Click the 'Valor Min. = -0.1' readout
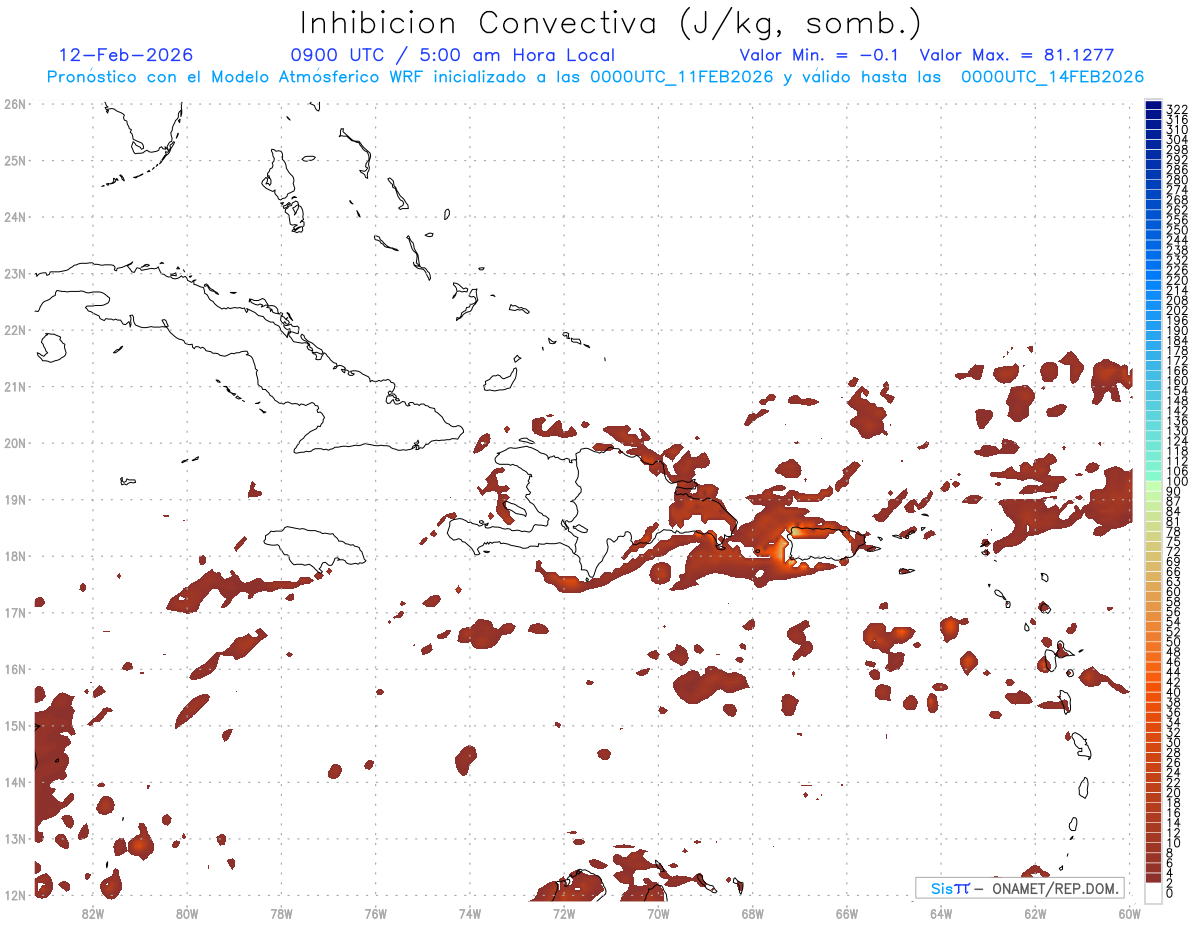This screenshot has height=927, width=1200. tap(821, 55)
